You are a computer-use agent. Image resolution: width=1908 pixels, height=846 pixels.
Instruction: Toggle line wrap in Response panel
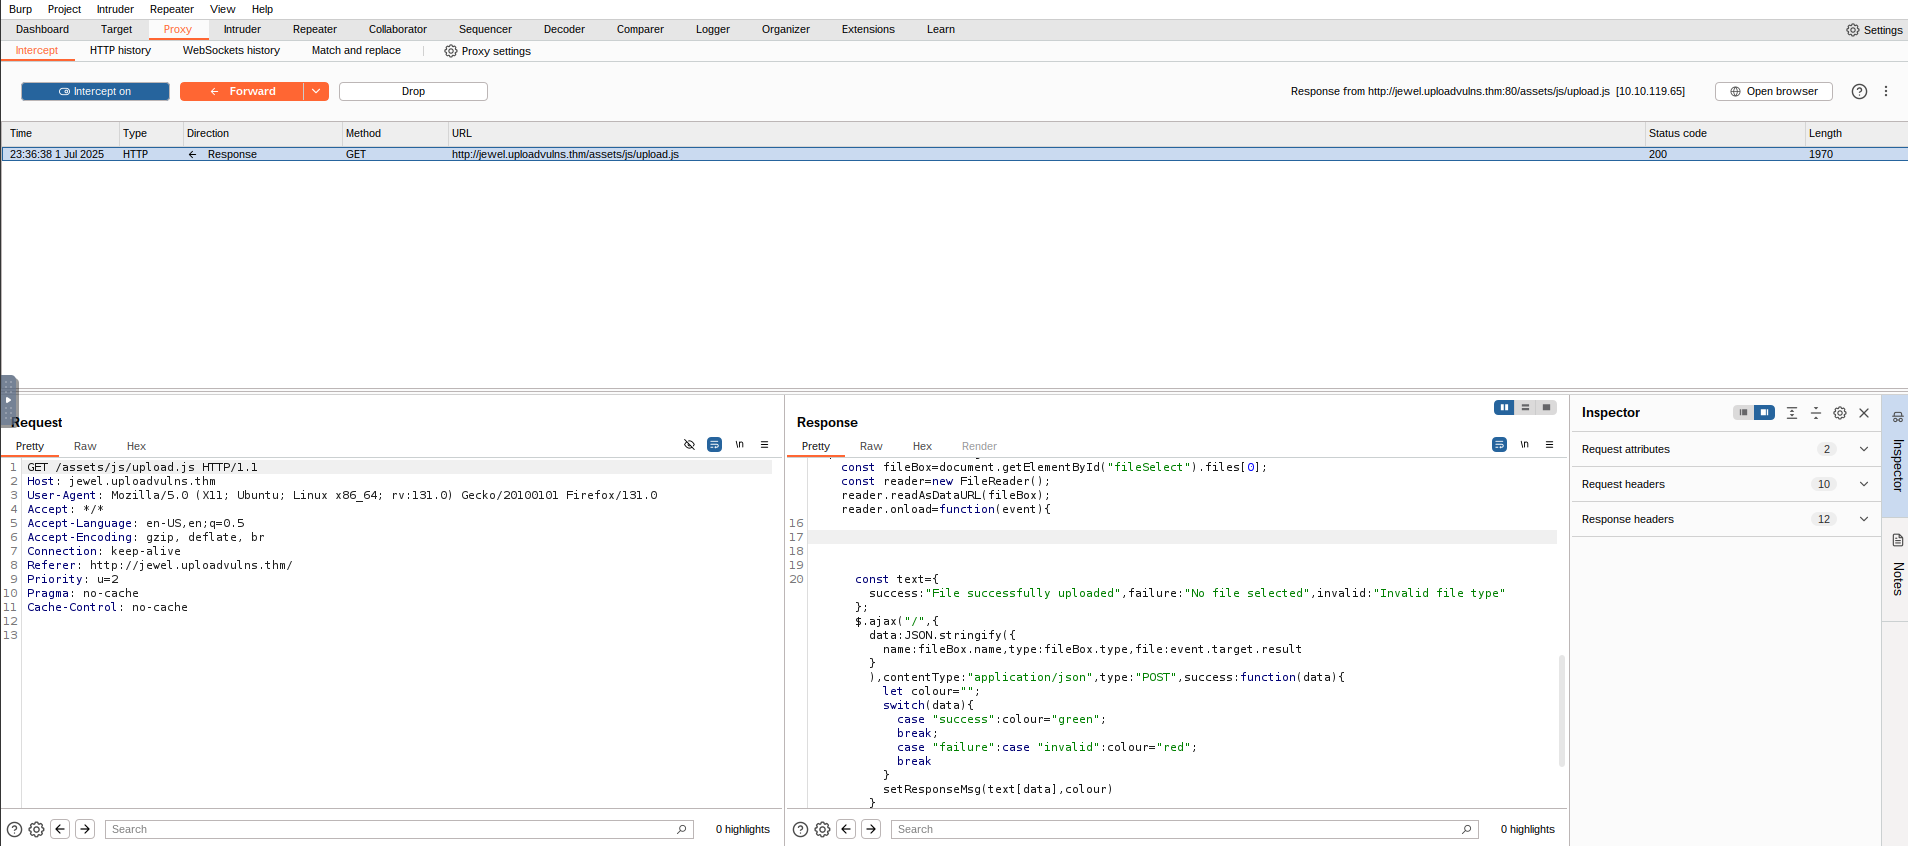click(x=1499, y=445)
